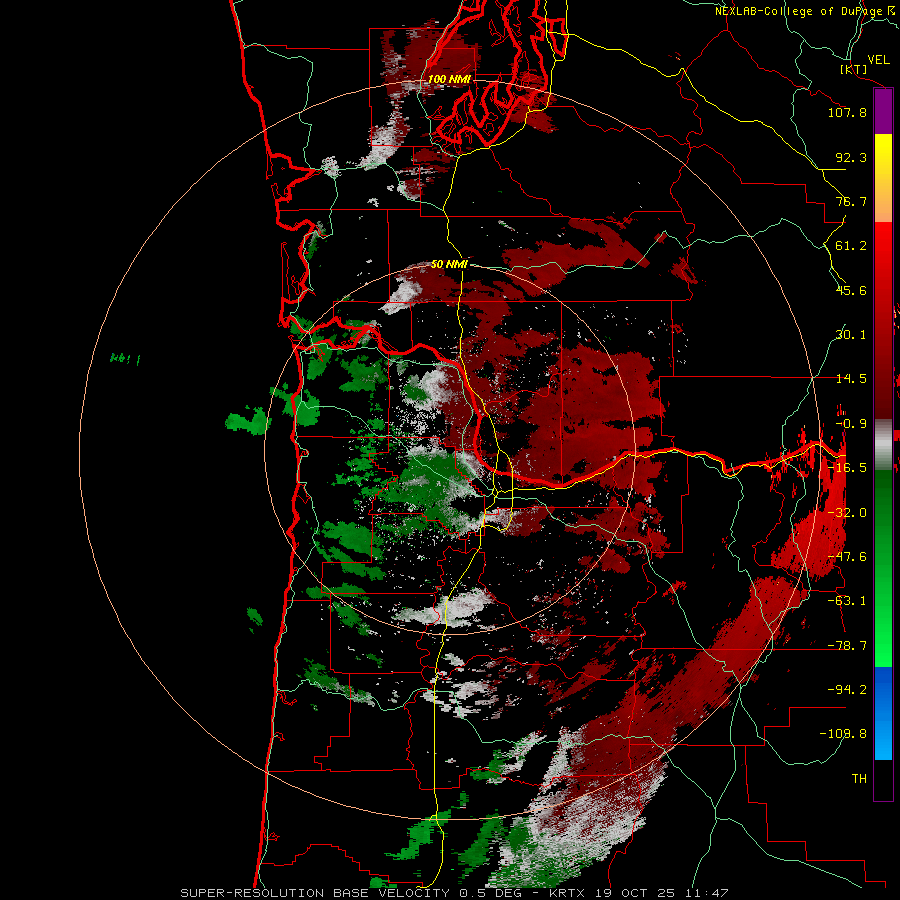Select the 30.1 velocity scale value
Viewport: 900px width, 900px height.
coord(851,334)
